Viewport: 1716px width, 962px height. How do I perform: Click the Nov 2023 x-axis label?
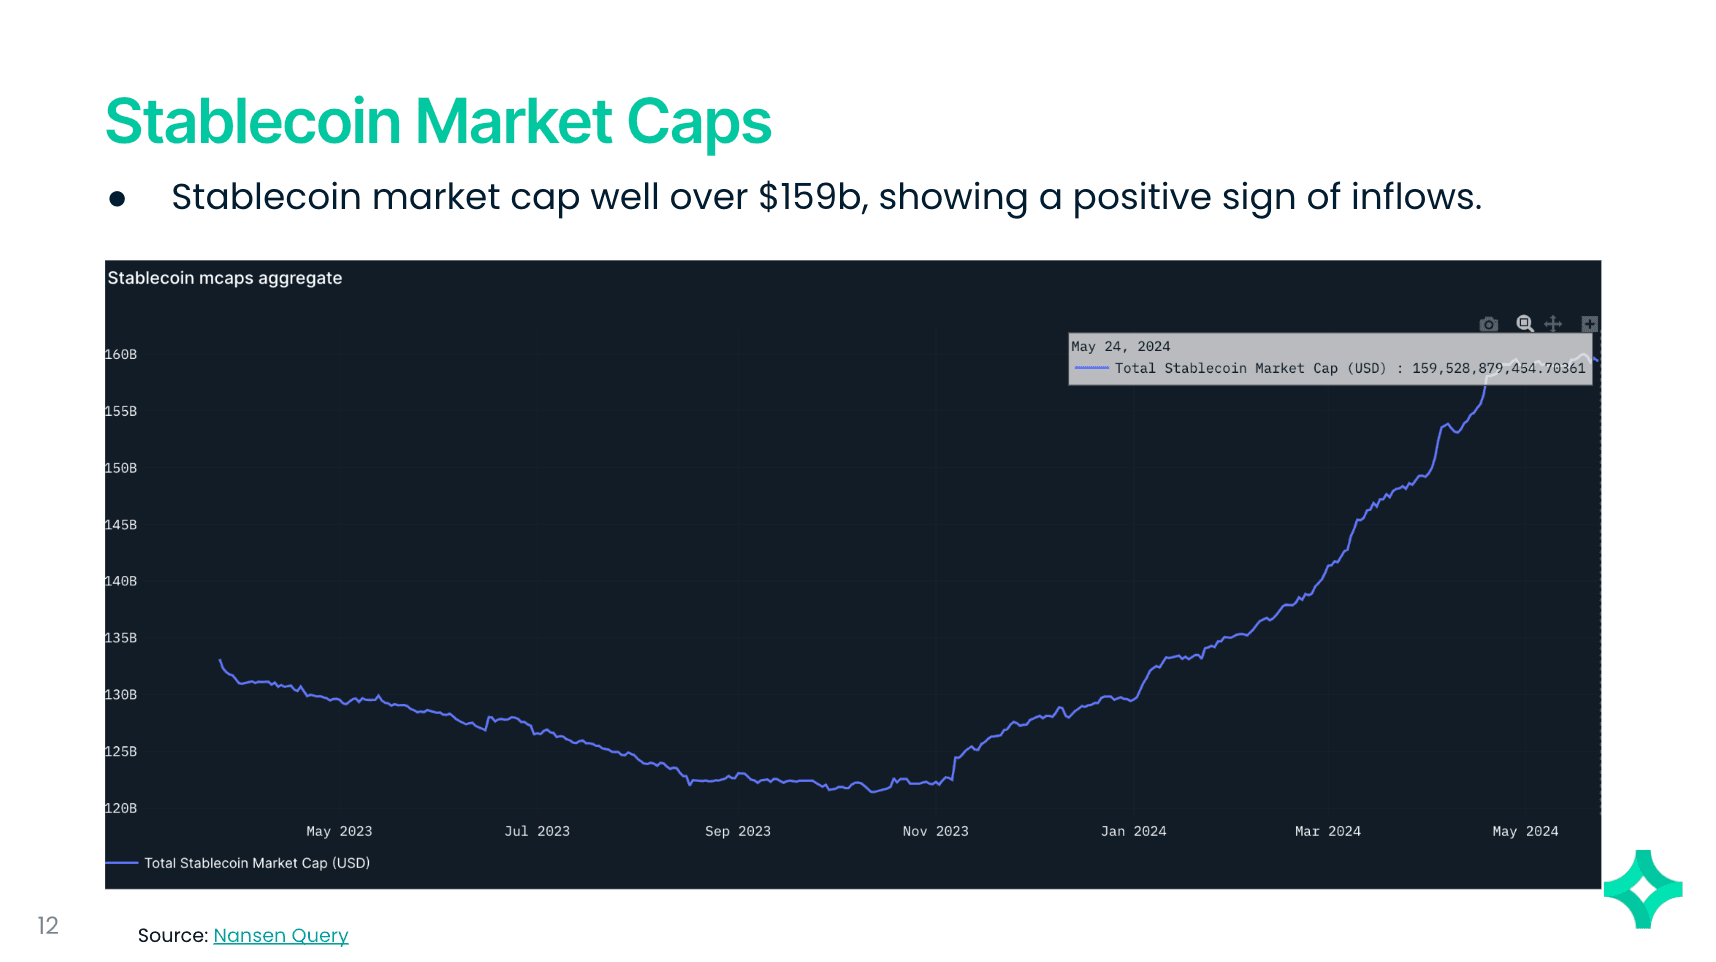point(935,831)
